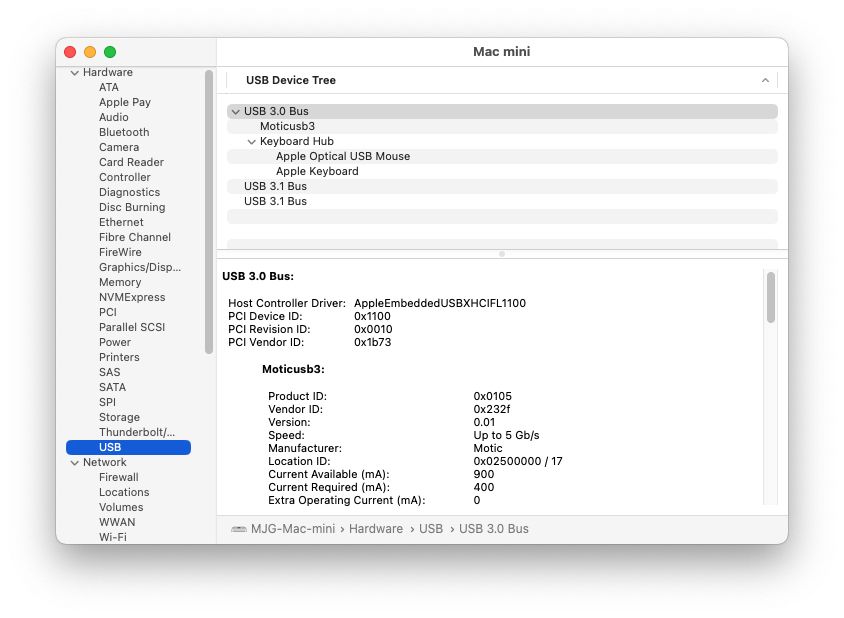Viewport: 844px width, 618px height.
Task: Collapse the USB 3.0 Bus tree row
Action: click(235, 111)
